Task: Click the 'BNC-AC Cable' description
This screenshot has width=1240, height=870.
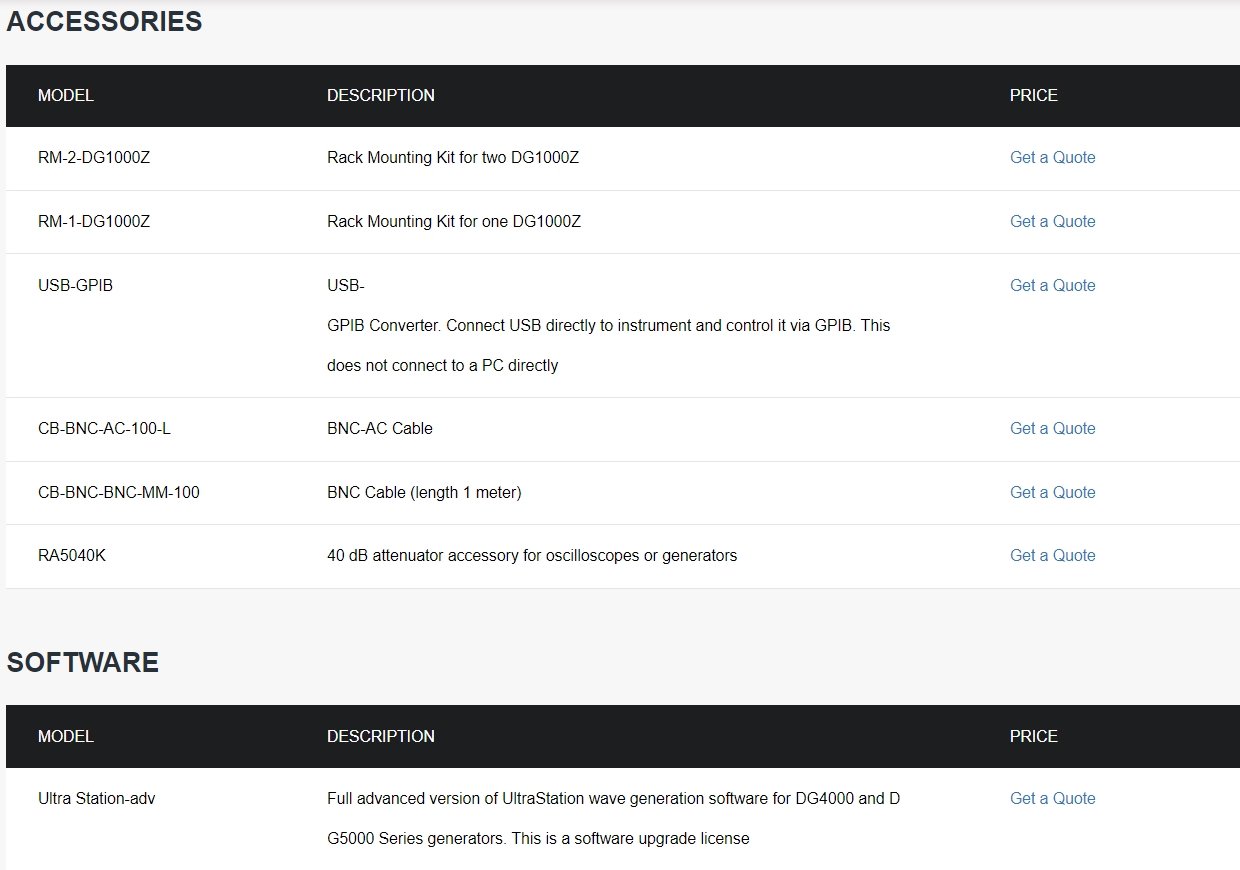Action: 380,428
